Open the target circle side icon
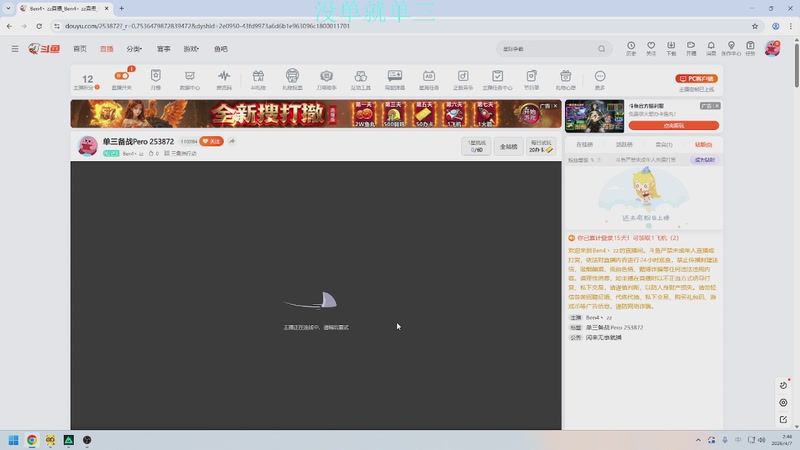Screen dimensions: 800x450 [x=783, y=403]
